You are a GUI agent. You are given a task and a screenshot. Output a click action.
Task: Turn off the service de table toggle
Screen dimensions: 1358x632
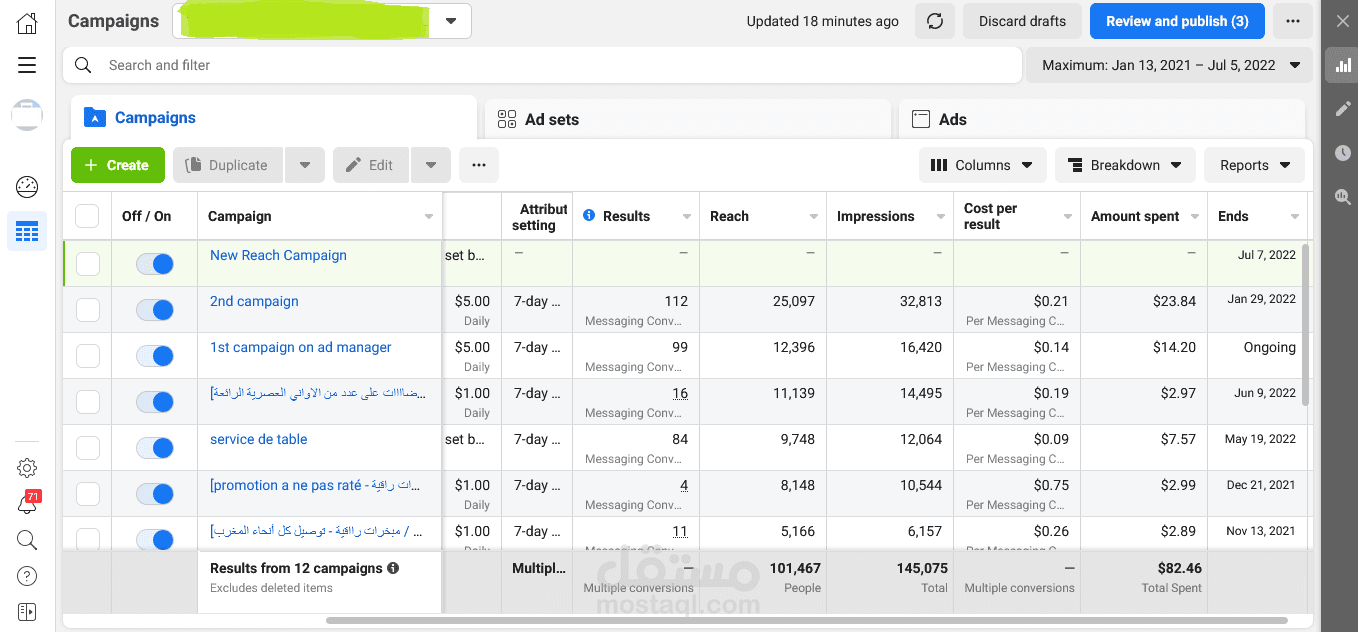(x=155, y=448)
